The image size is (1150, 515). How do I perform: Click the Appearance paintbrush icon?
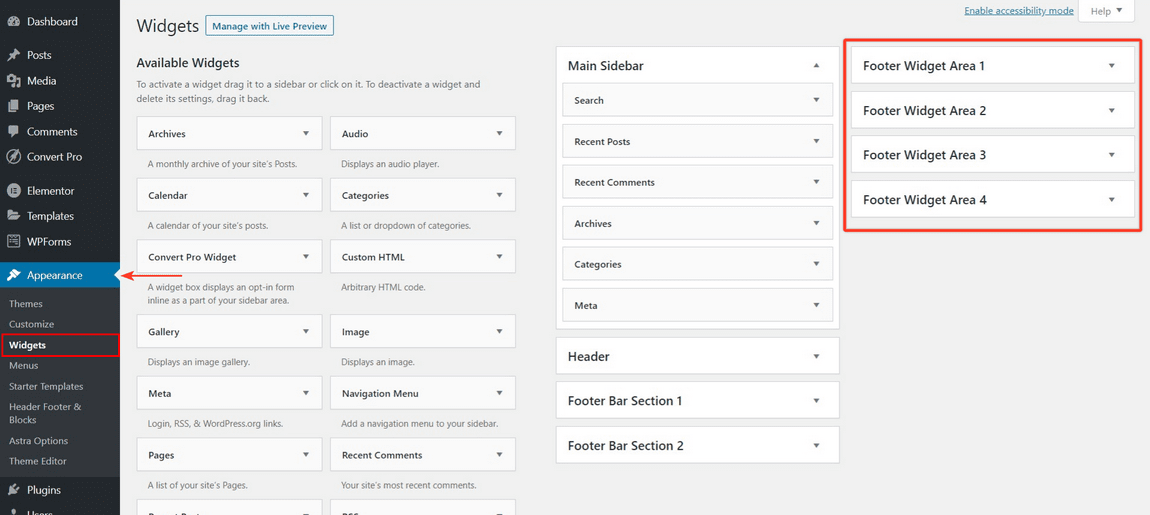pos(13,276)
